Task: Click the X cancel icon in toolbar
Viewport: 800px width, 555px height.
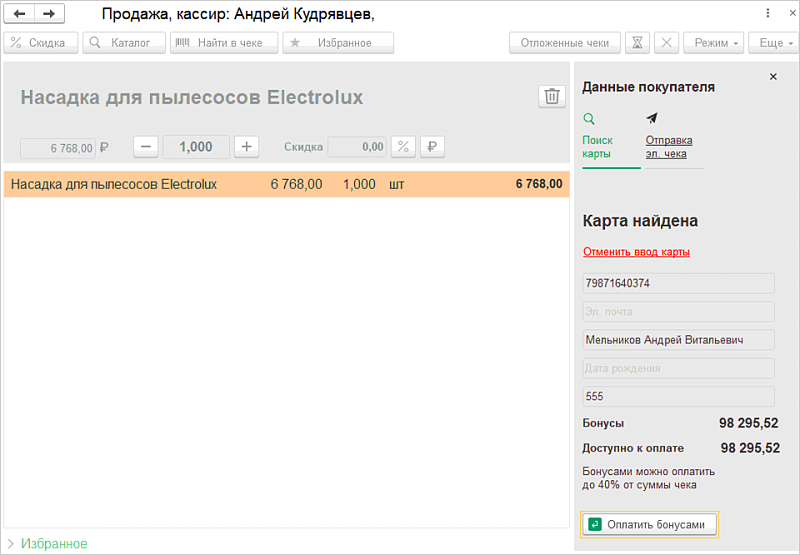Action: click(668, 43)
